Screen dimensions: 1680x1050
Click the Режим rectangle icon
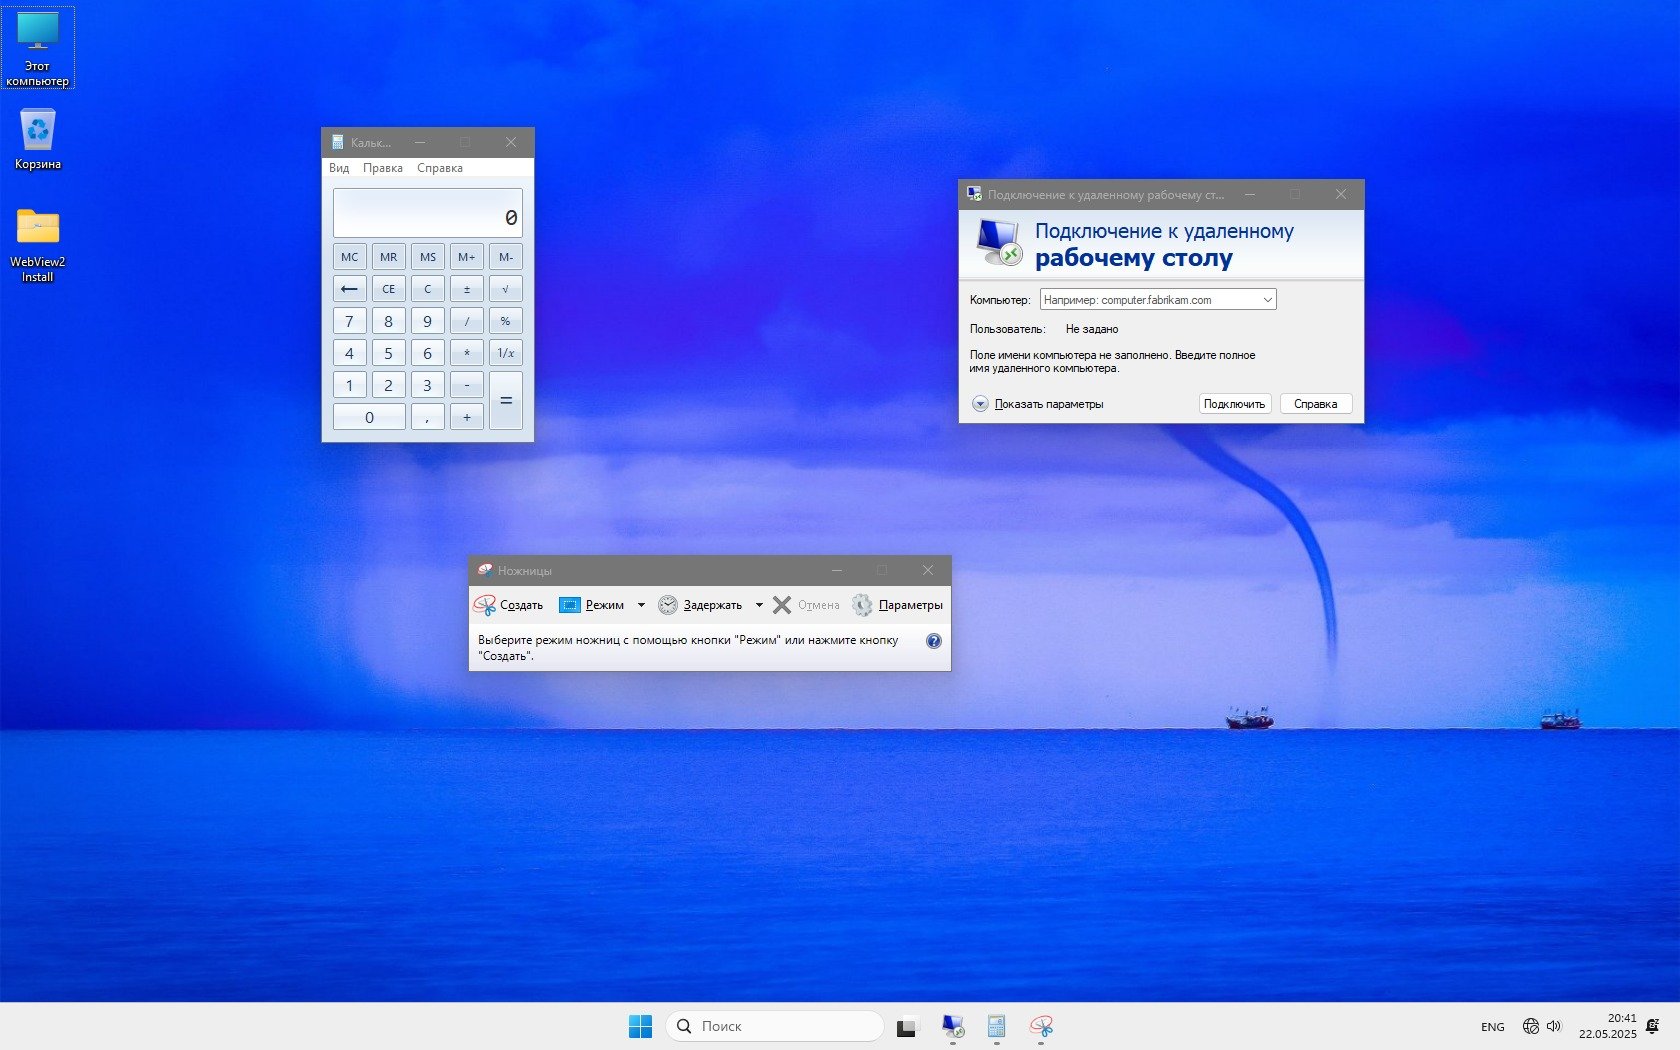pyautogui.click(x=569, y=605)
